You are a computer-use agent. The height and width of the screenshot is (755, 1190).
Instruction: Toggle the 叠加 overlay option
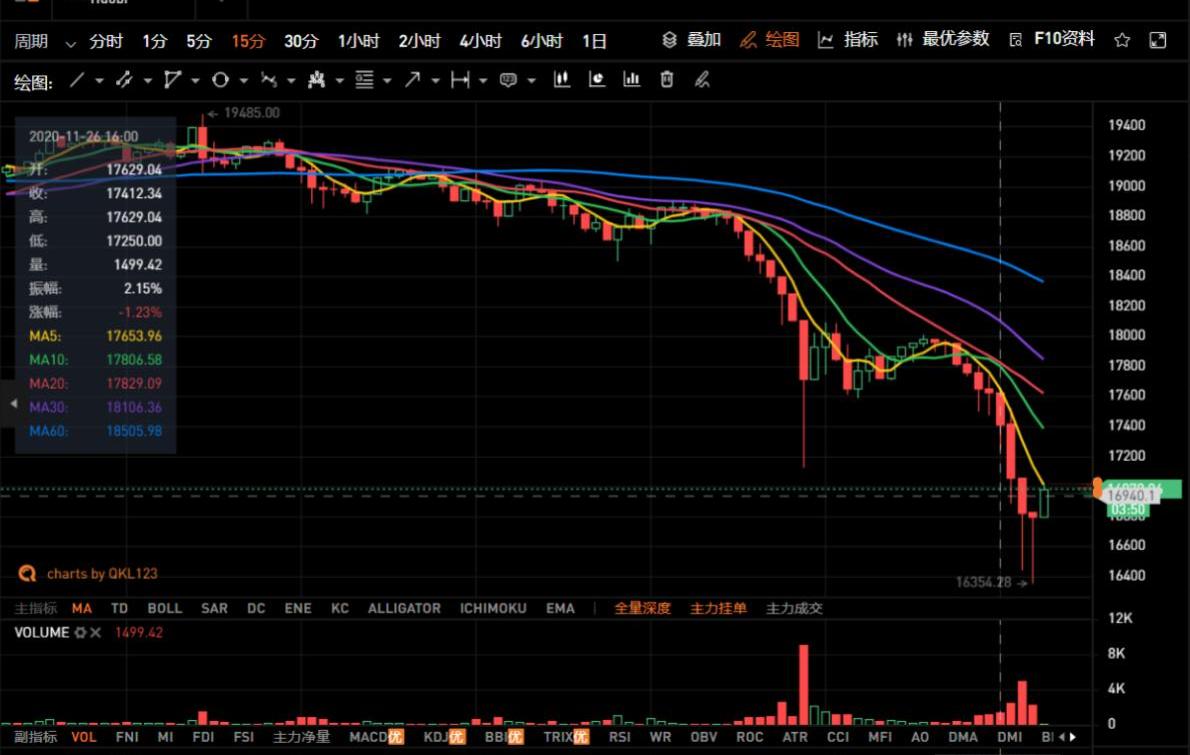click(692, 40)
